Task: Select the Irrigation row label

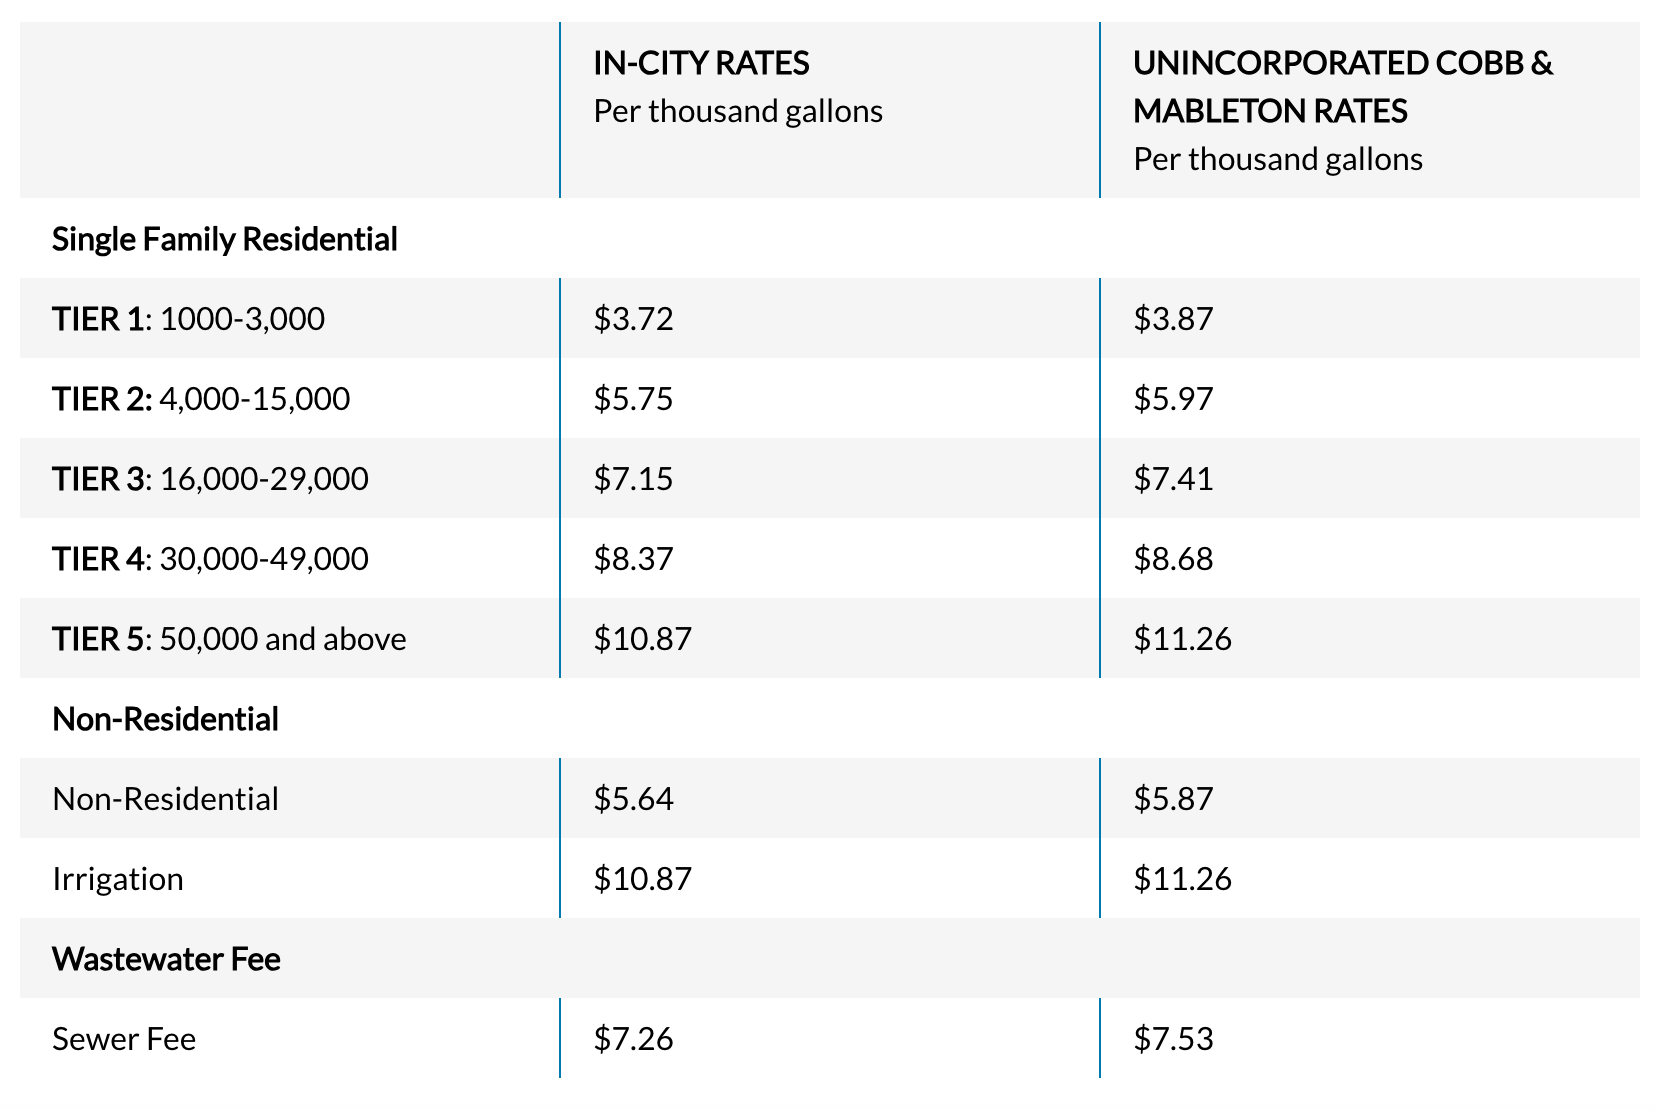Action: pos(118,879)
